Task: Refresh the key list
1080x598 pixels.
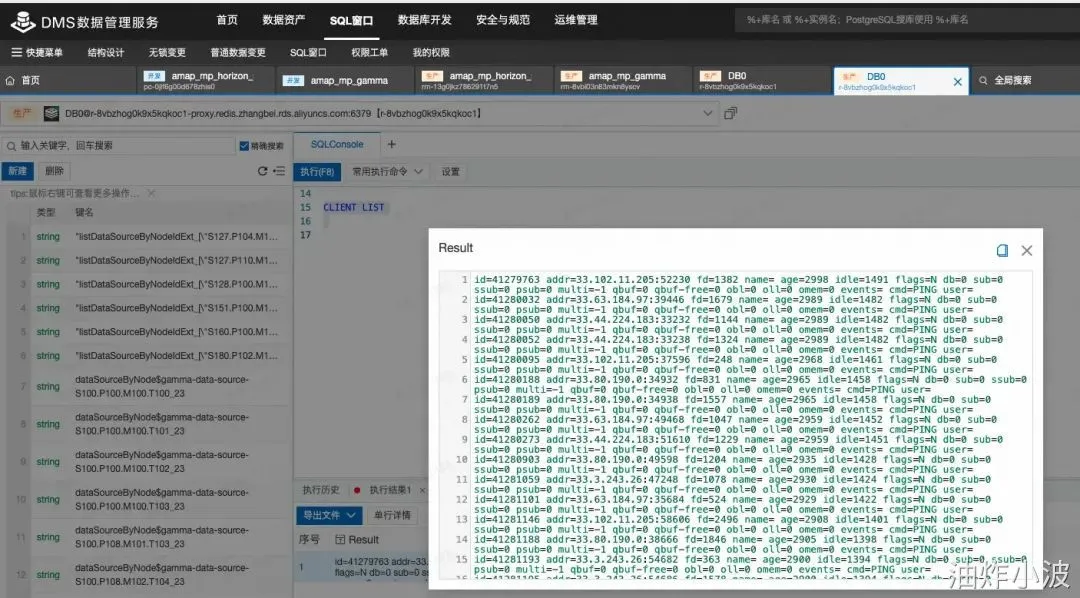Action: click(262, 171)
